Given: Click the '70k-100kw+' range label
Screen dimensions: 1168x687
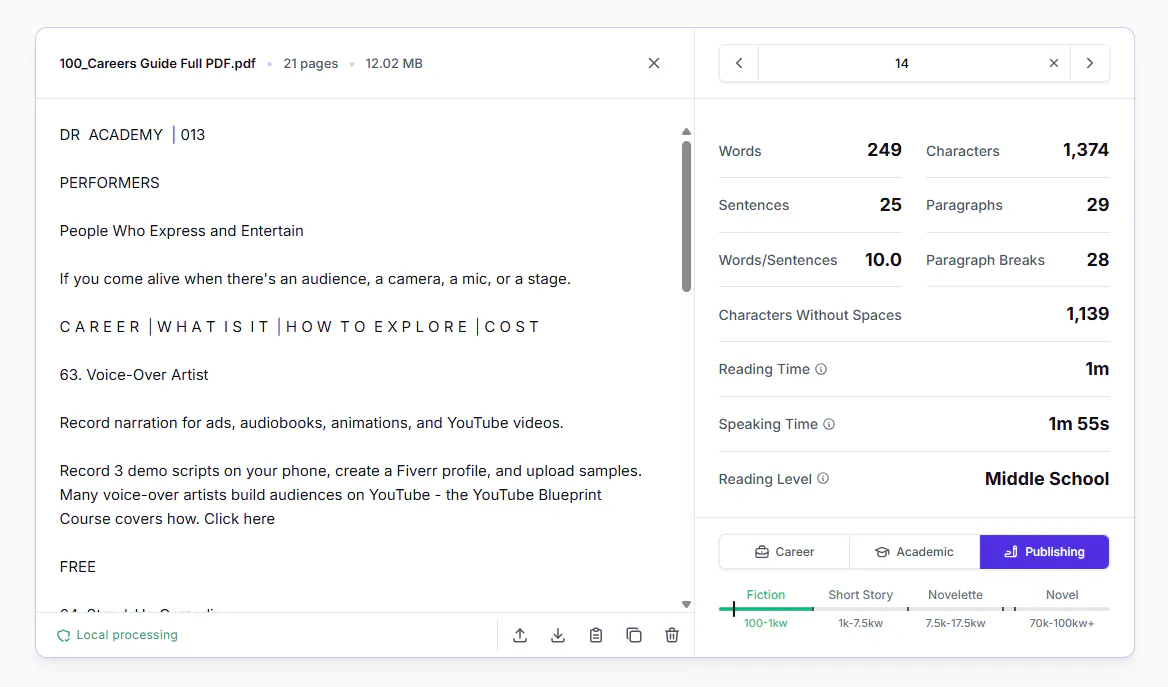Looking at the screenshot, I should pos(1061,623).
